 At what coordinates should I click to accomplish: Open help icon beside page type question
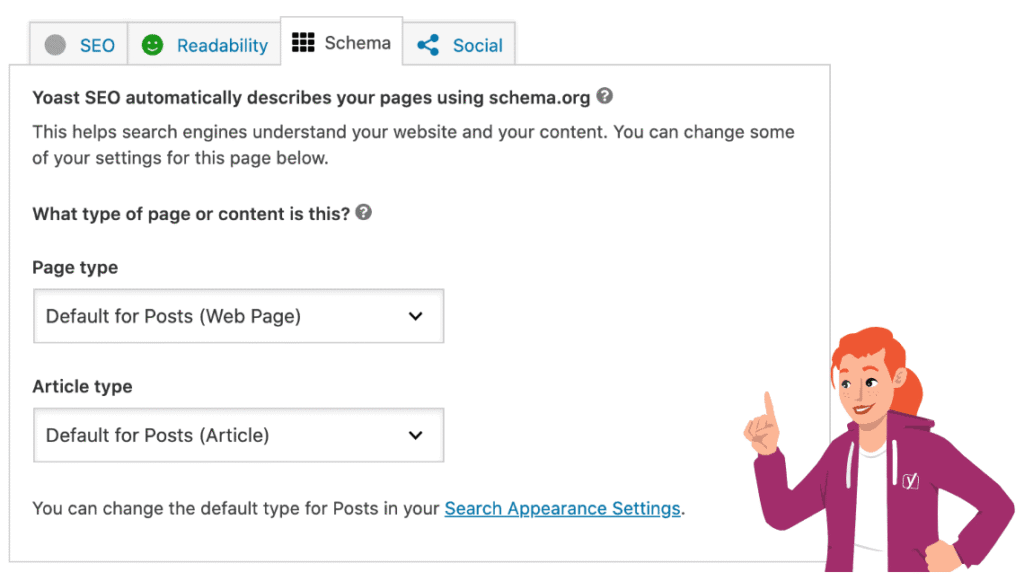point(364,212)
